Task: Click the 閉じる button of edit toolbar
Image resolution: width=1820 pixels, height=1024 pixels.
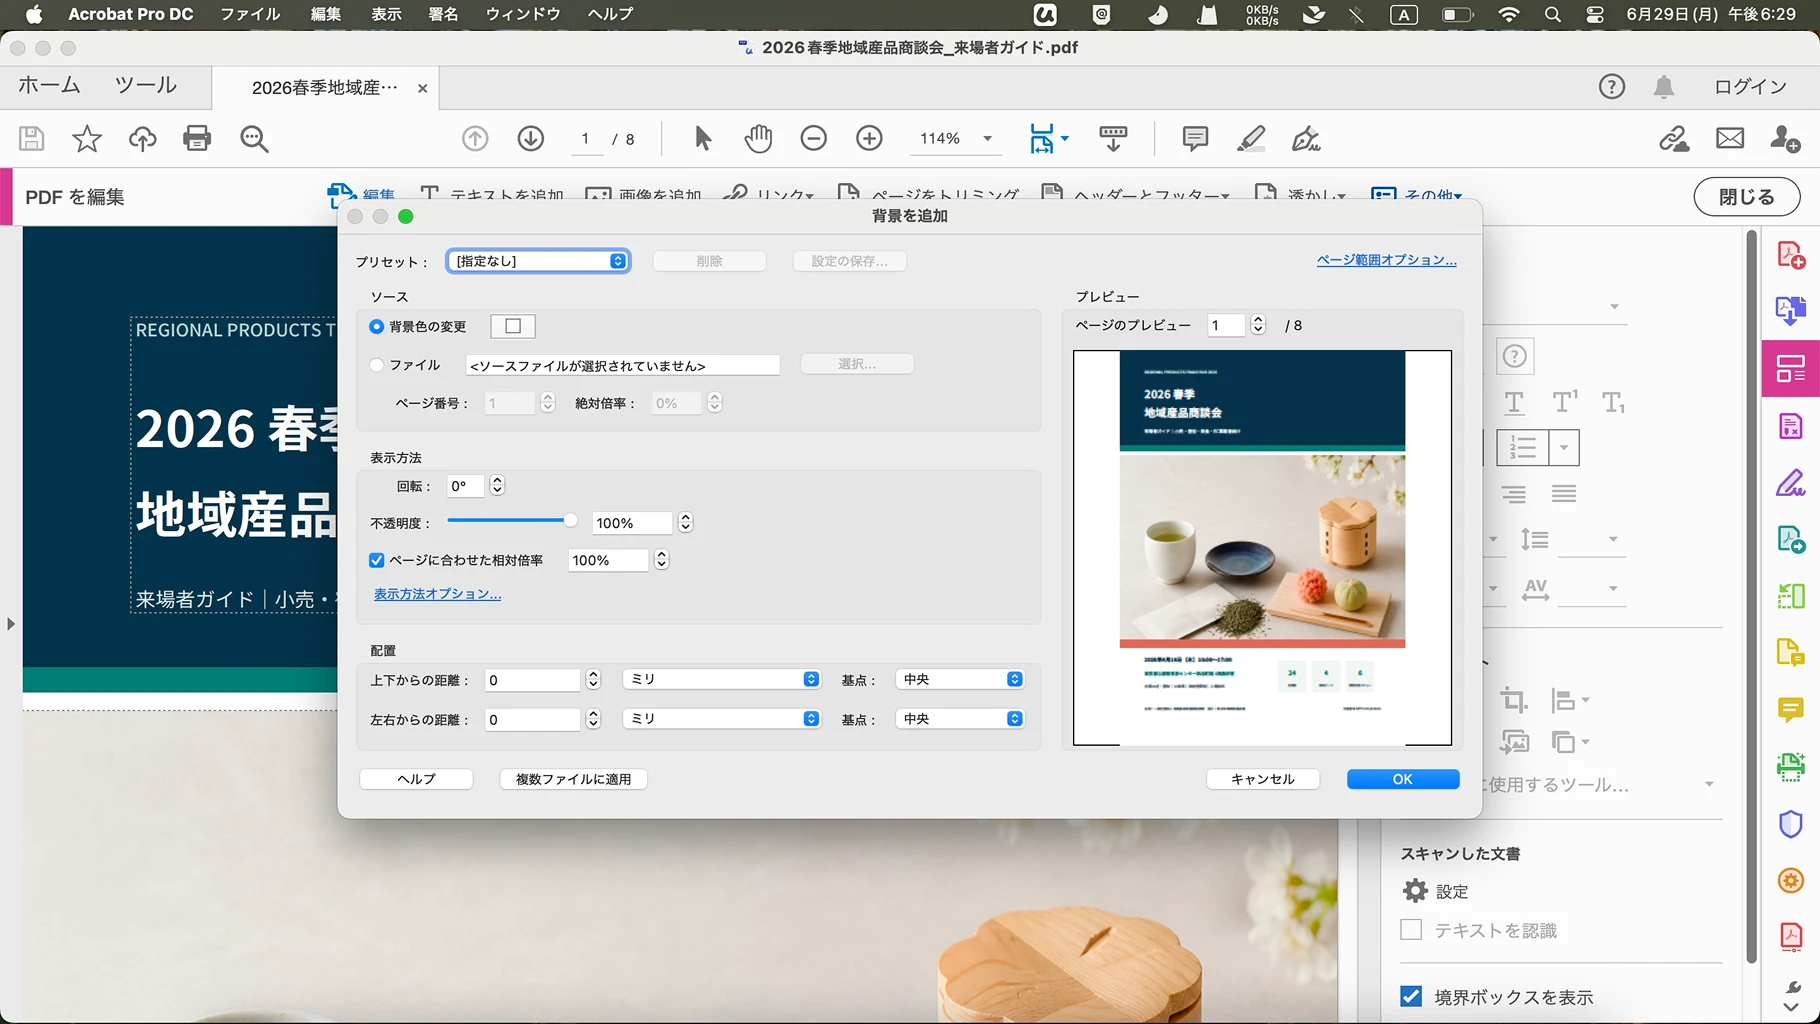Action: point(1747,197)
